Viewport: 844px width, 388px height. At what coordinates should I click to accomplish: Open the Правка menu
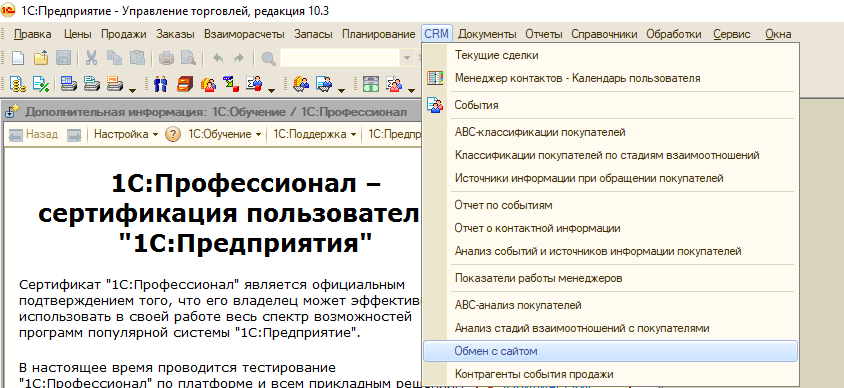click(32, 34)
